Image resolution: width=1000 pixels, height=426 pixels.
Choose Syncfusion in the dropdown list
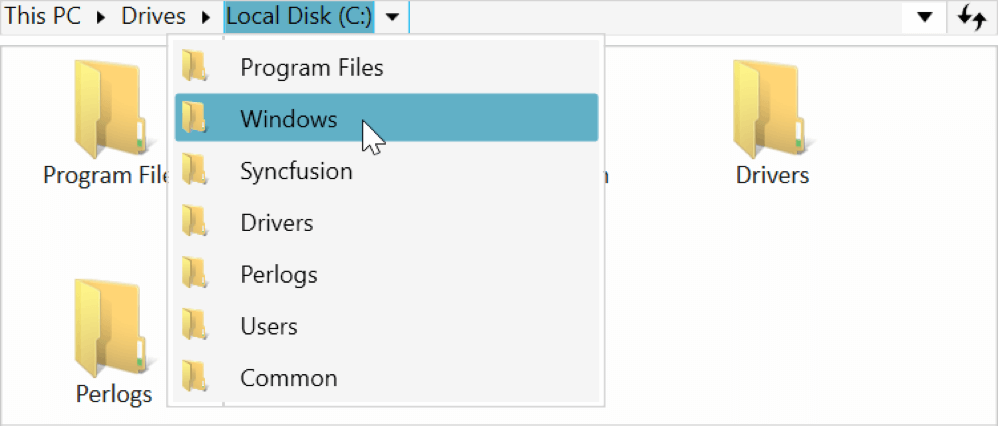tap(296, 171)
